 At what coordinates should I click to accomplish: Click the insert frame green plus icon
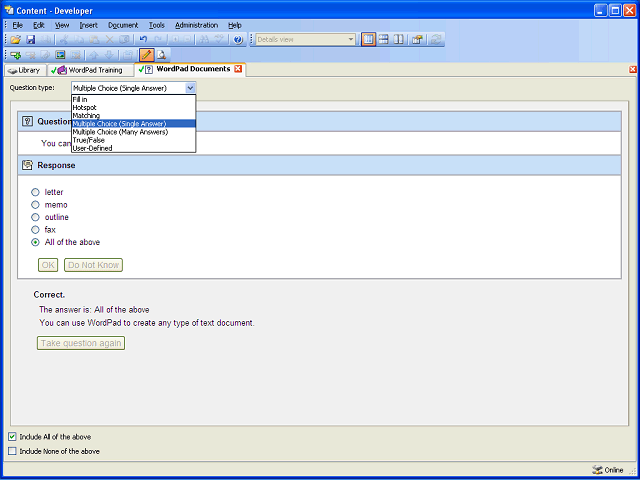pos(16,55)
